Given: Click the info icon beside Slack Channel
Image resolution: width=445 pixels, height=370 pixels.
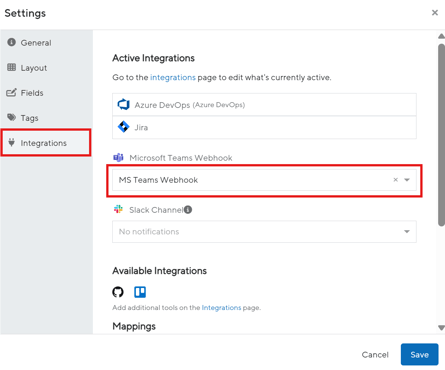Looking at the screenshot, I should pos(188,210).
